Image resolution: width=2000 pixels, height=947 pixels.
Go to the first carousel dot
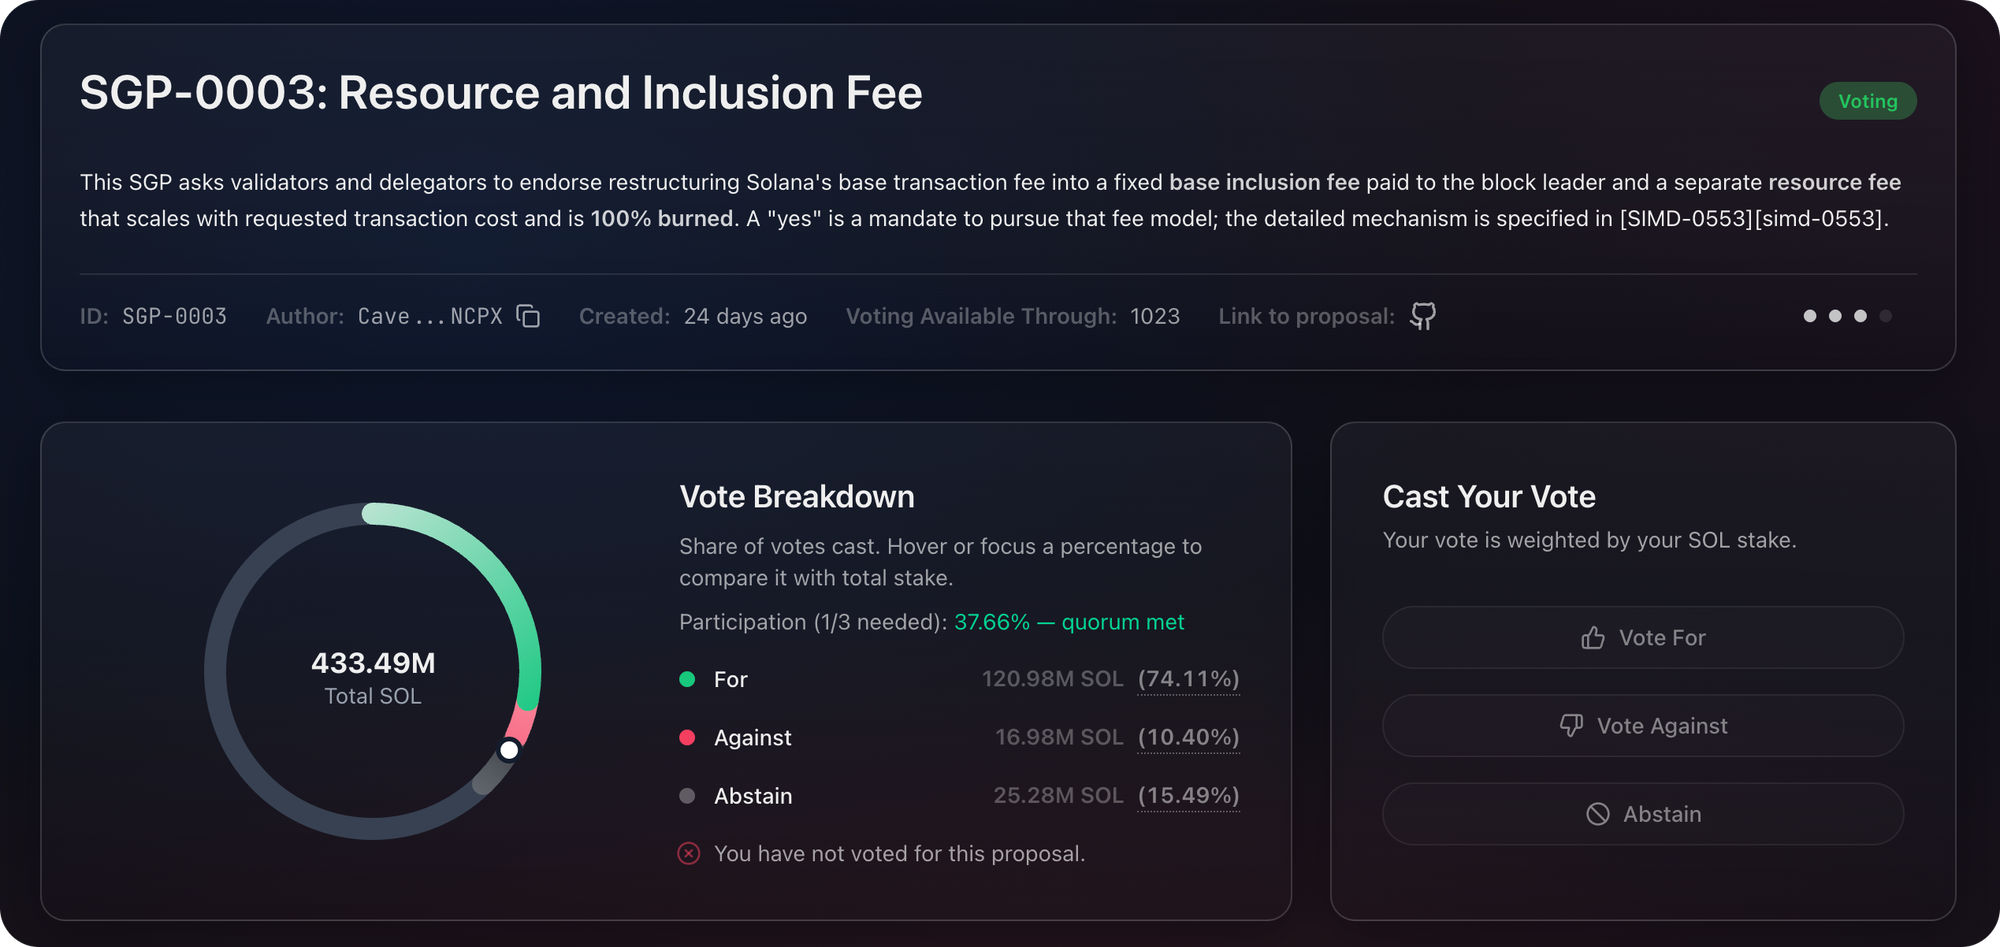1810,316
